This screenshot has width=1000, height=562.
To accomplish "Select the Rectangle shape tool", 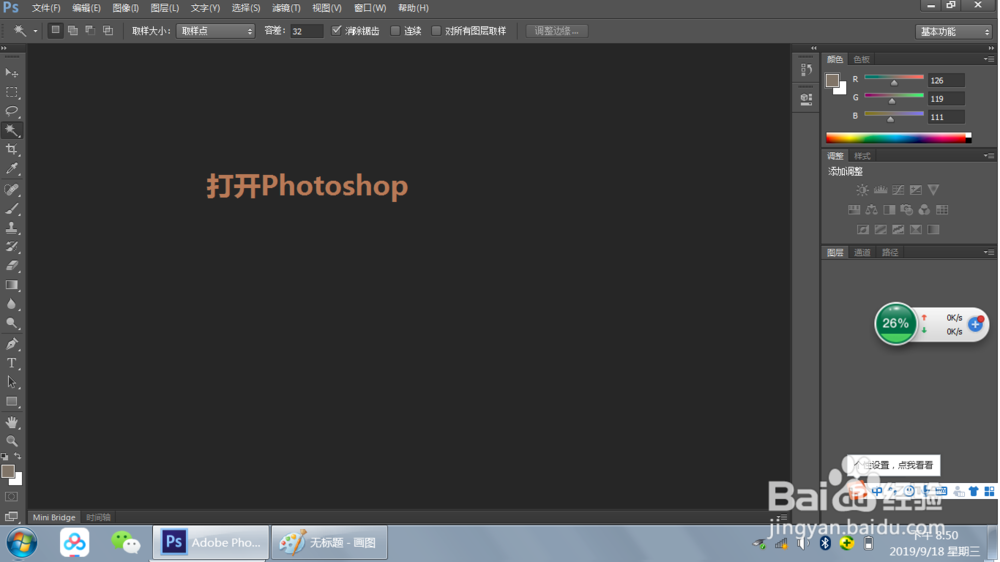I will click(11, 401).
